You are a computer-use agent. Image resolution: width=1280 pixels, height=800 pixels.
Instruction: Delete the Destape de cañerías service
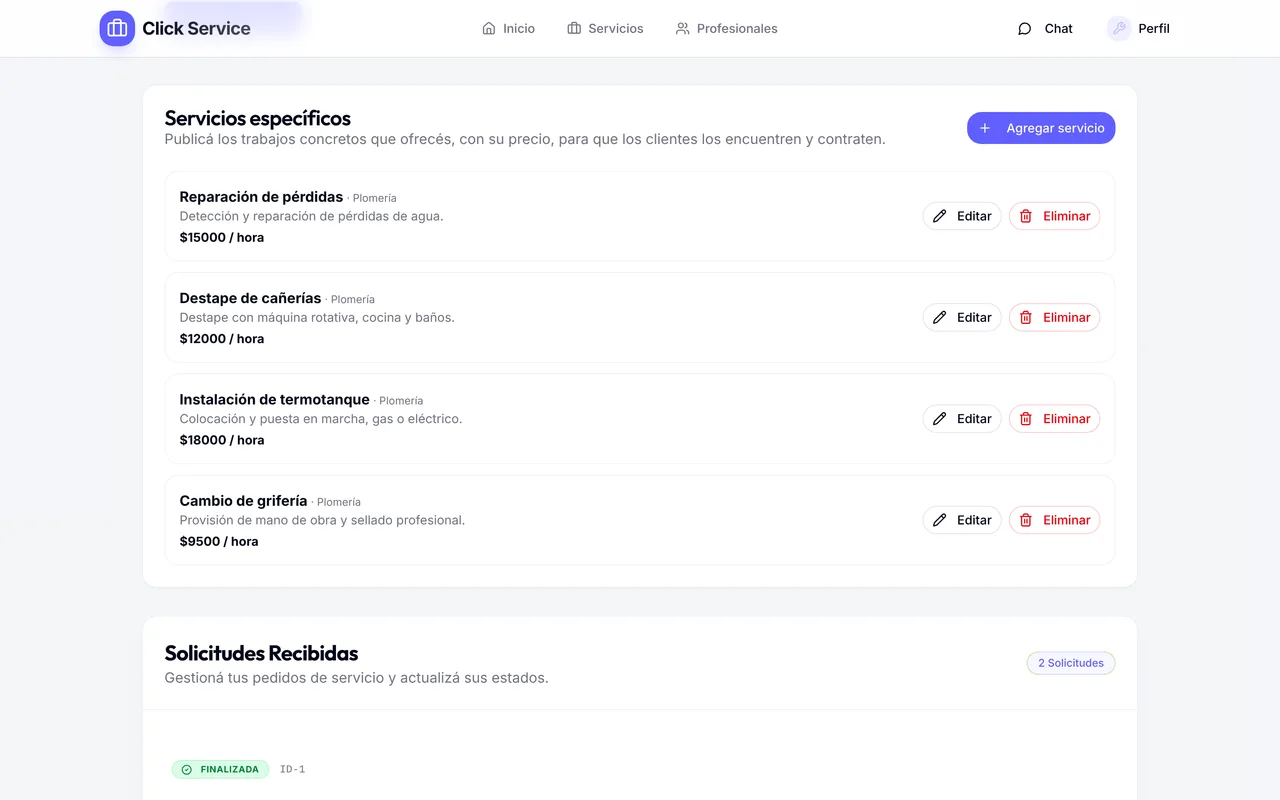pos(1054,317)
